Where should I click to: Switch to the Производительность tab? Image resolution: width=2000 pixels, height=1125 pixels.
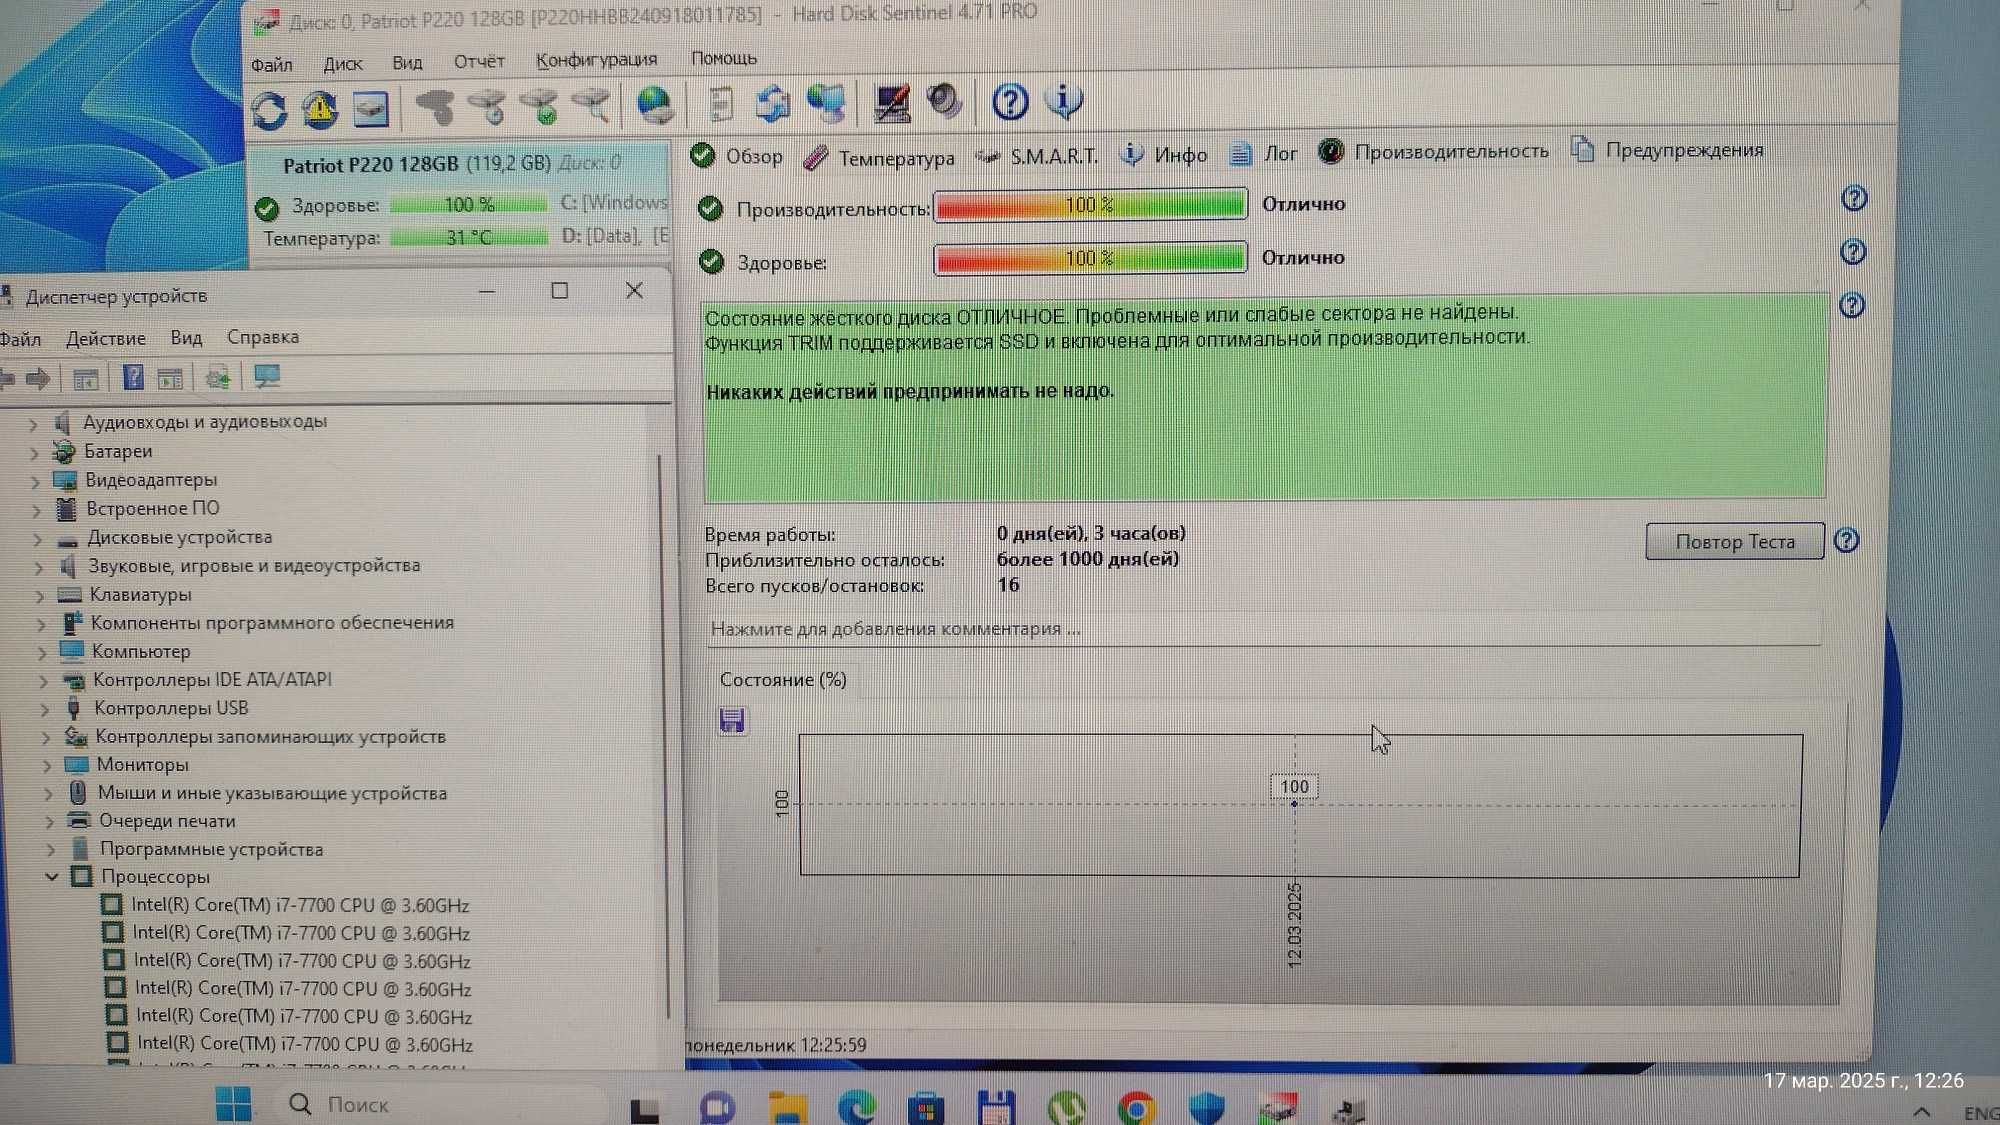pos(1433,151)
